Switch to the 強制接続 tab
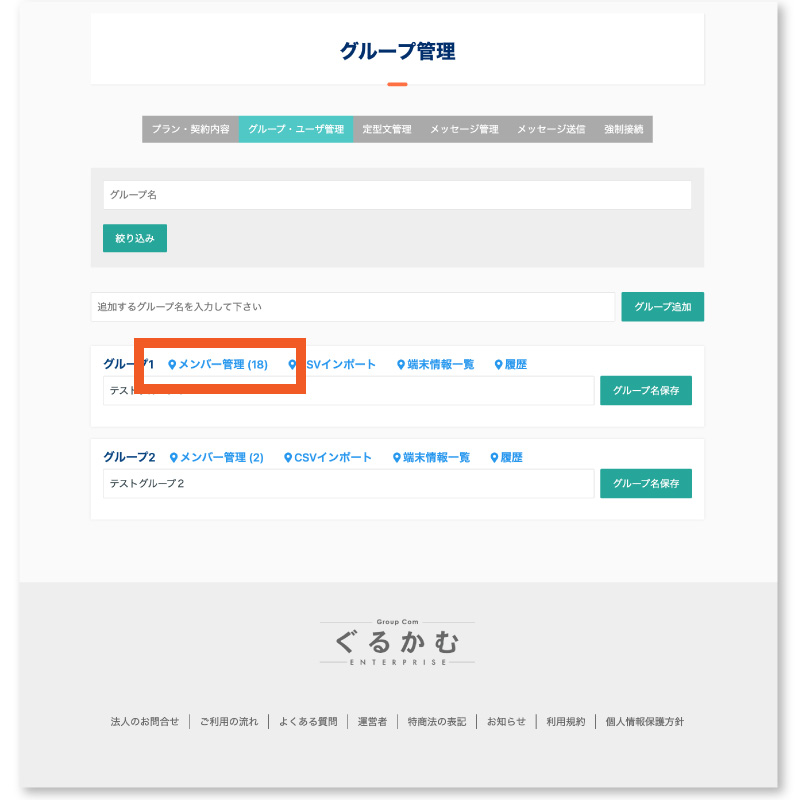Image resolution: width=800 pixels, height=800 pixels. pos(625,129)
